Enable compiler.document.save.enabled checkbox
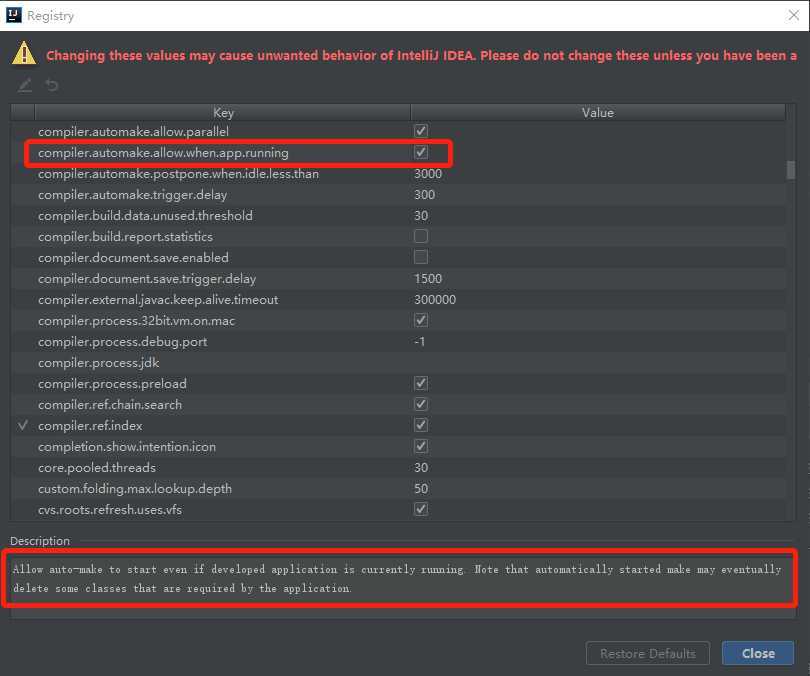The image size is (810, 676). click(420, 257)
